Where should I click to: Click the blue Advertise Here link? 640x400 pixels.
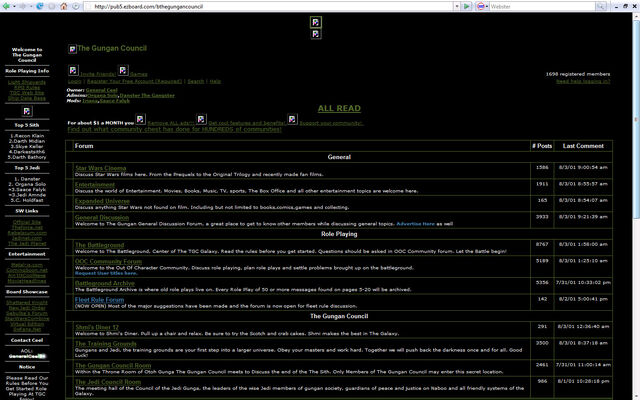tap(415, 224)
